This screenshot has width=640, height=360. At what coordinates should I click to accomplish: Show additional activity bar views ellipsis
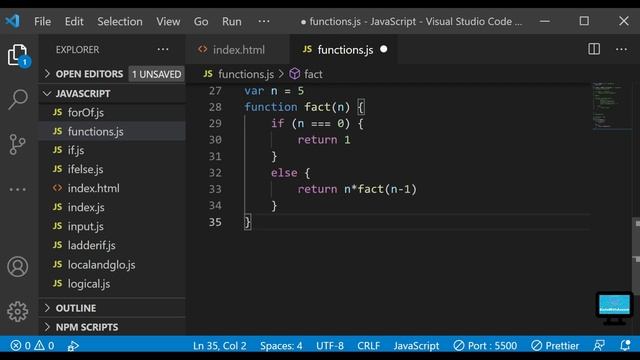pos(18,189)
